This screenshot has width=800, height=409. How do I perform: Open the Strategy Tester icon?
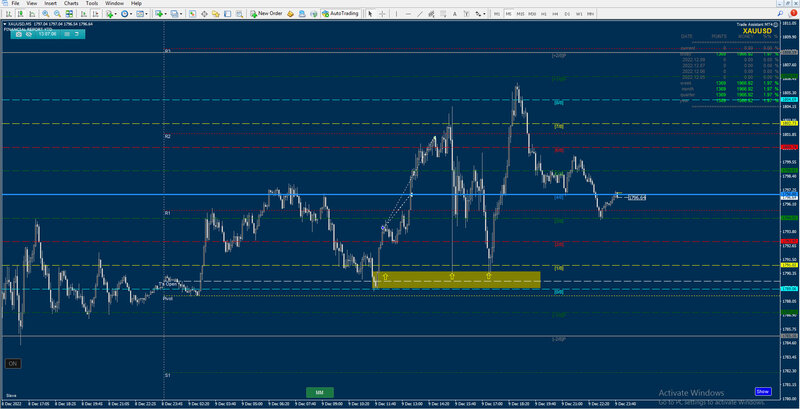pyautogui.click(x=239, y=14)
